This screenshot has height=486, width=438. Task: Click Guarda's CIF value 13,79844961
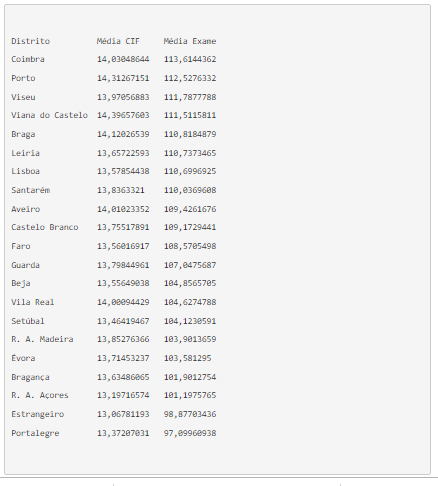coord(123,265)
